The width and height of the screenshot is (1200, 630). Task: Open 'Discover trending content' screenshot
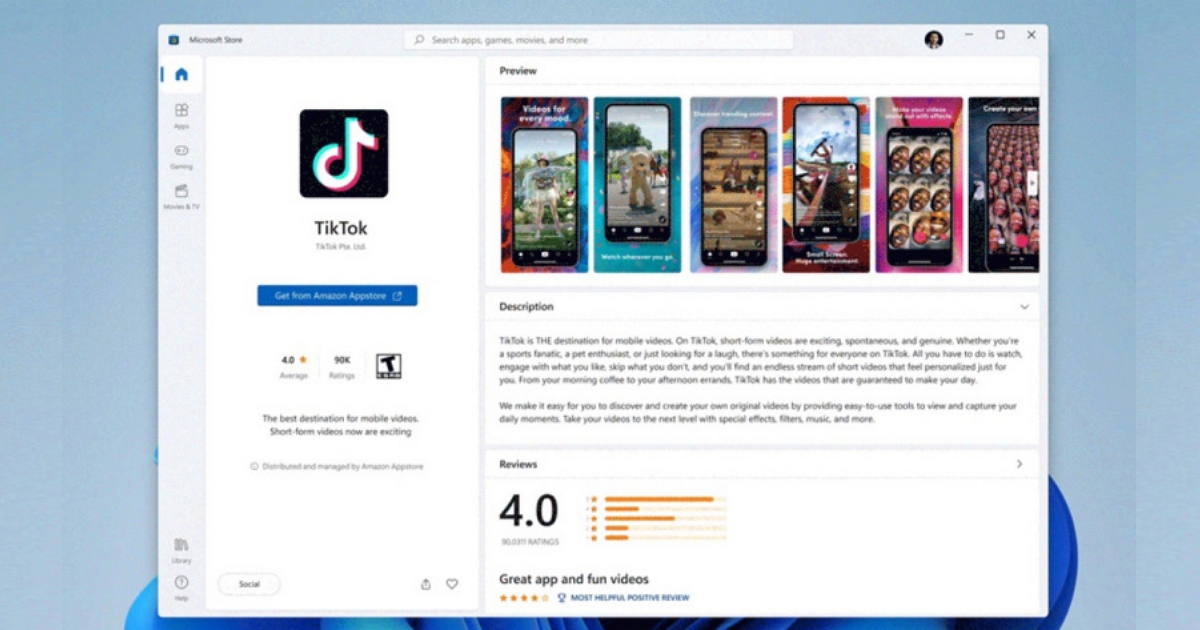click(x=733, y=184)
